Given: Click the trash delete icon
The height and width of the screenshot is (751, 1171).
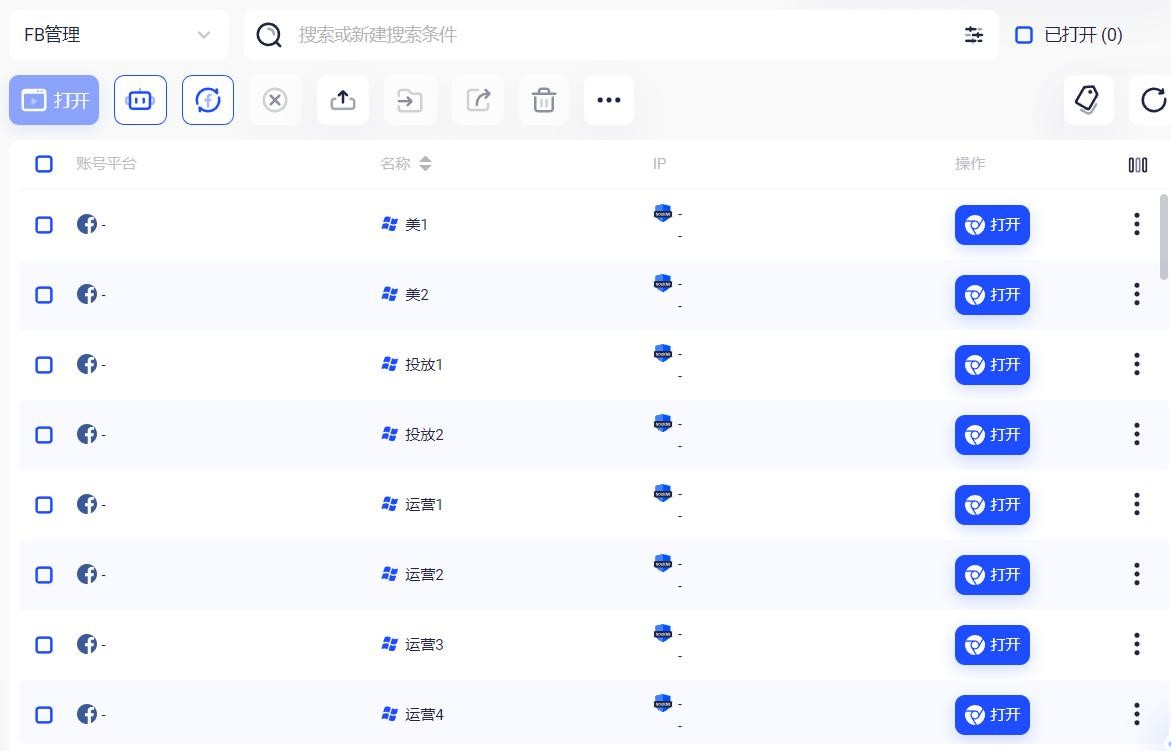Looking at the screenshot, I should tap(544, 100).
